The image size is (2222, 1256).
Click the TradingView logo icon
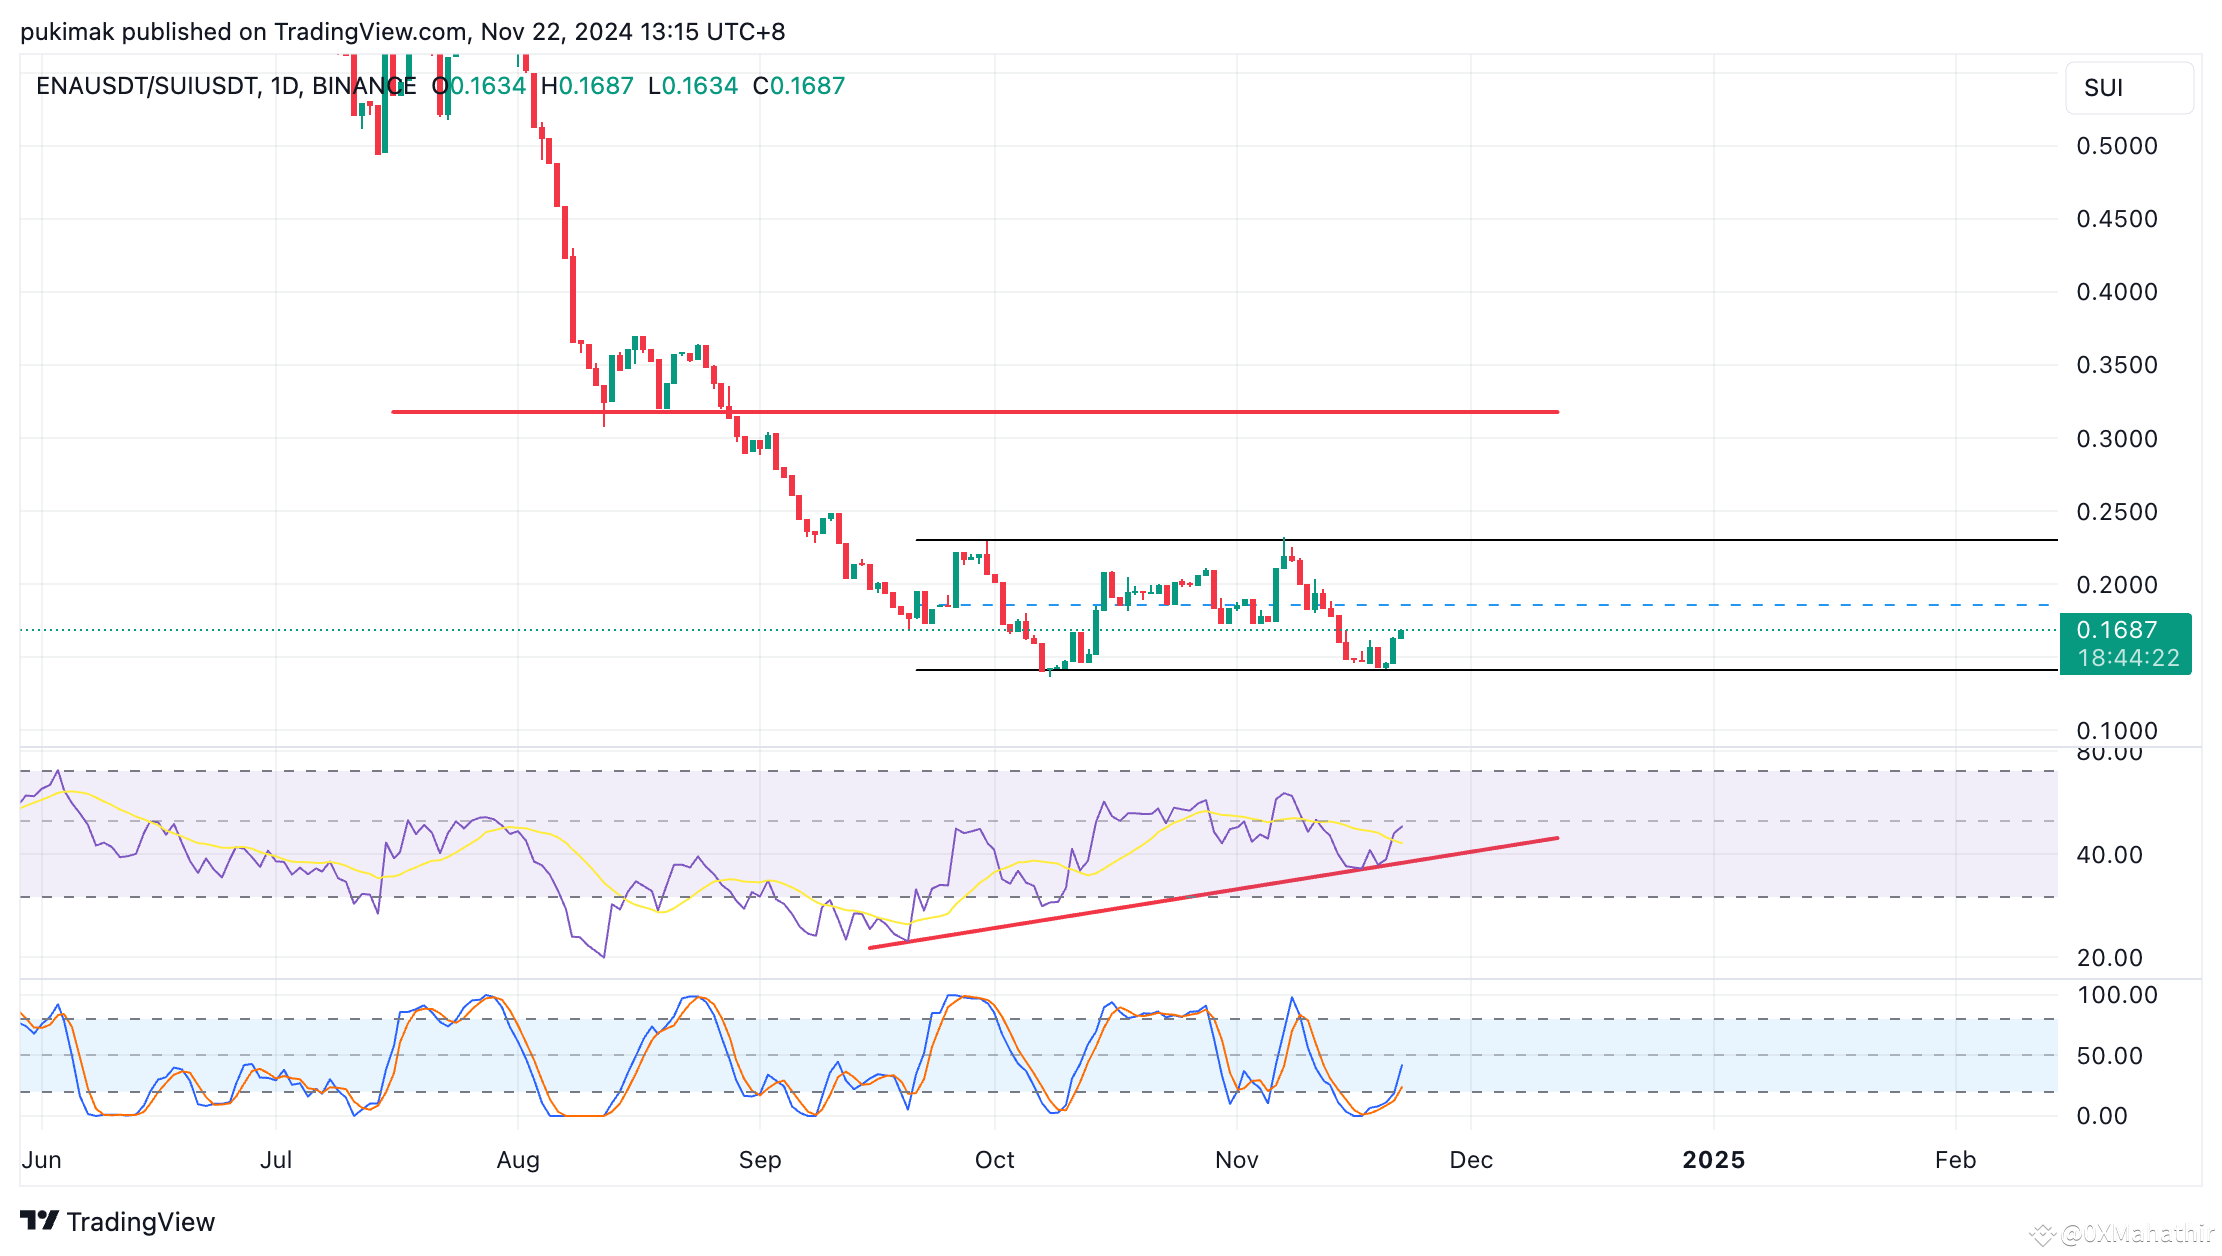(40, 1221)
